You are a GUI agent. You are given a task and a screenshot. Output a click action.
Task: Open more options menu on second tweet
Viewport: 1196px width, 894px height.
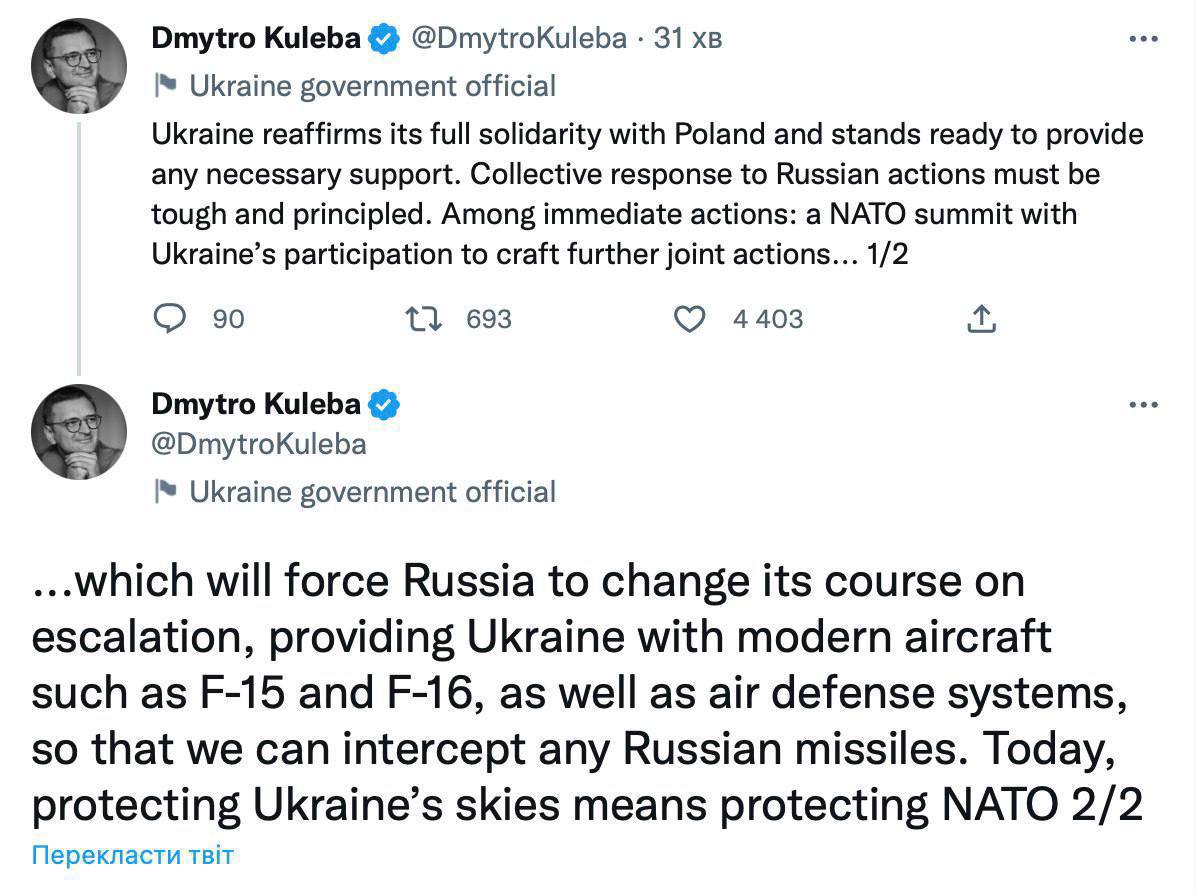tap(1143, 405)
